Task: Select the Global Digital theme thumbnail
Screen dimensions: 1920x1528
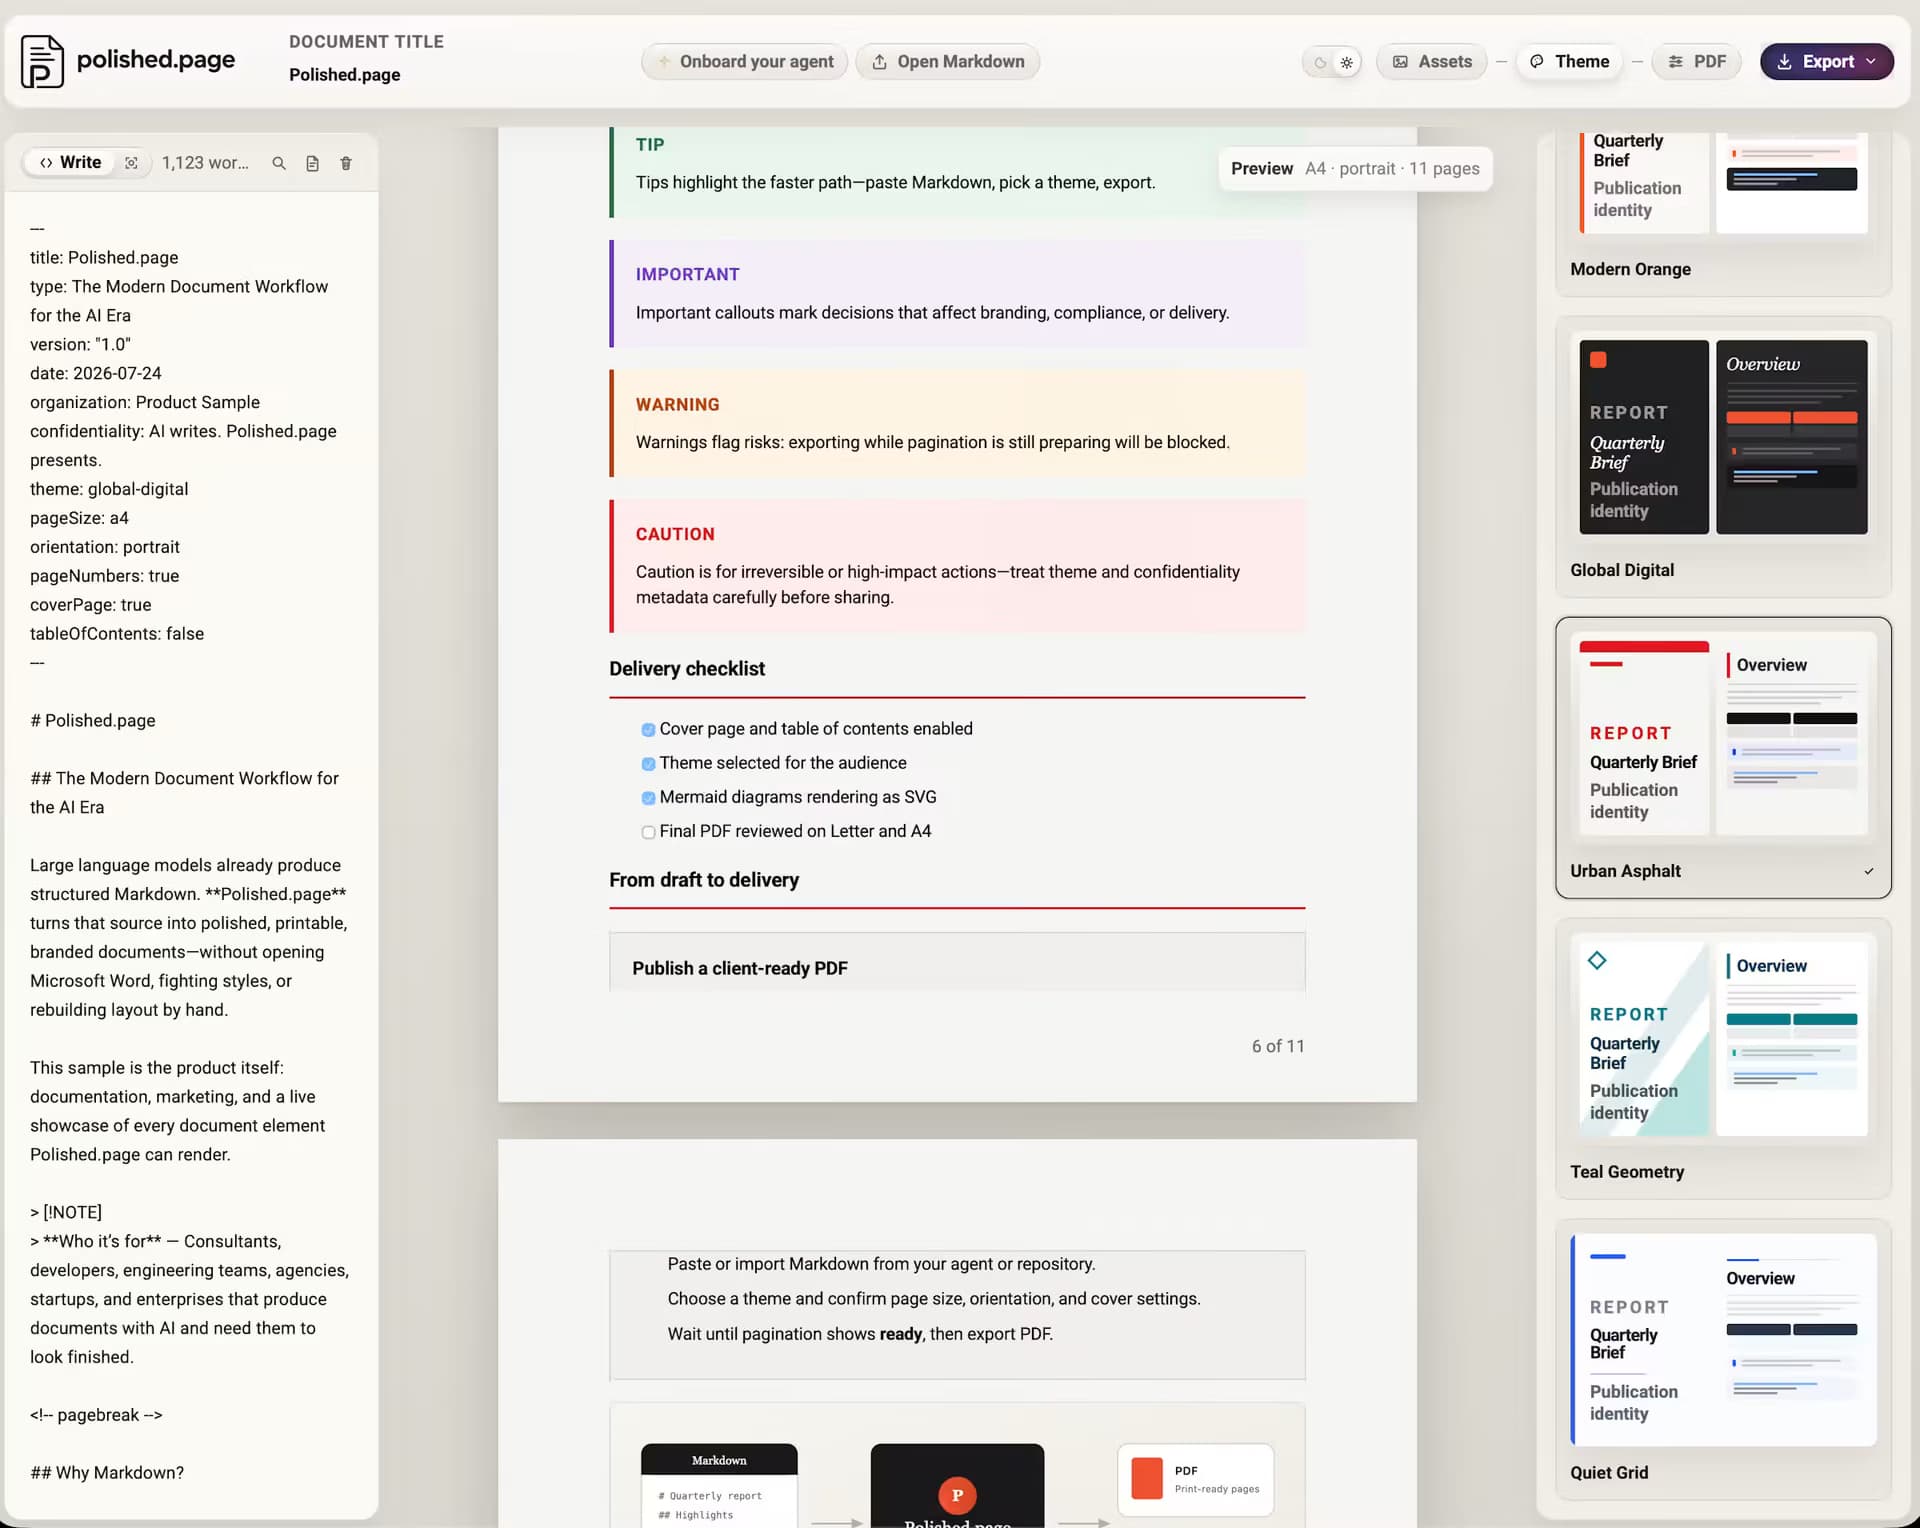Action: (x=1723, y=437)
